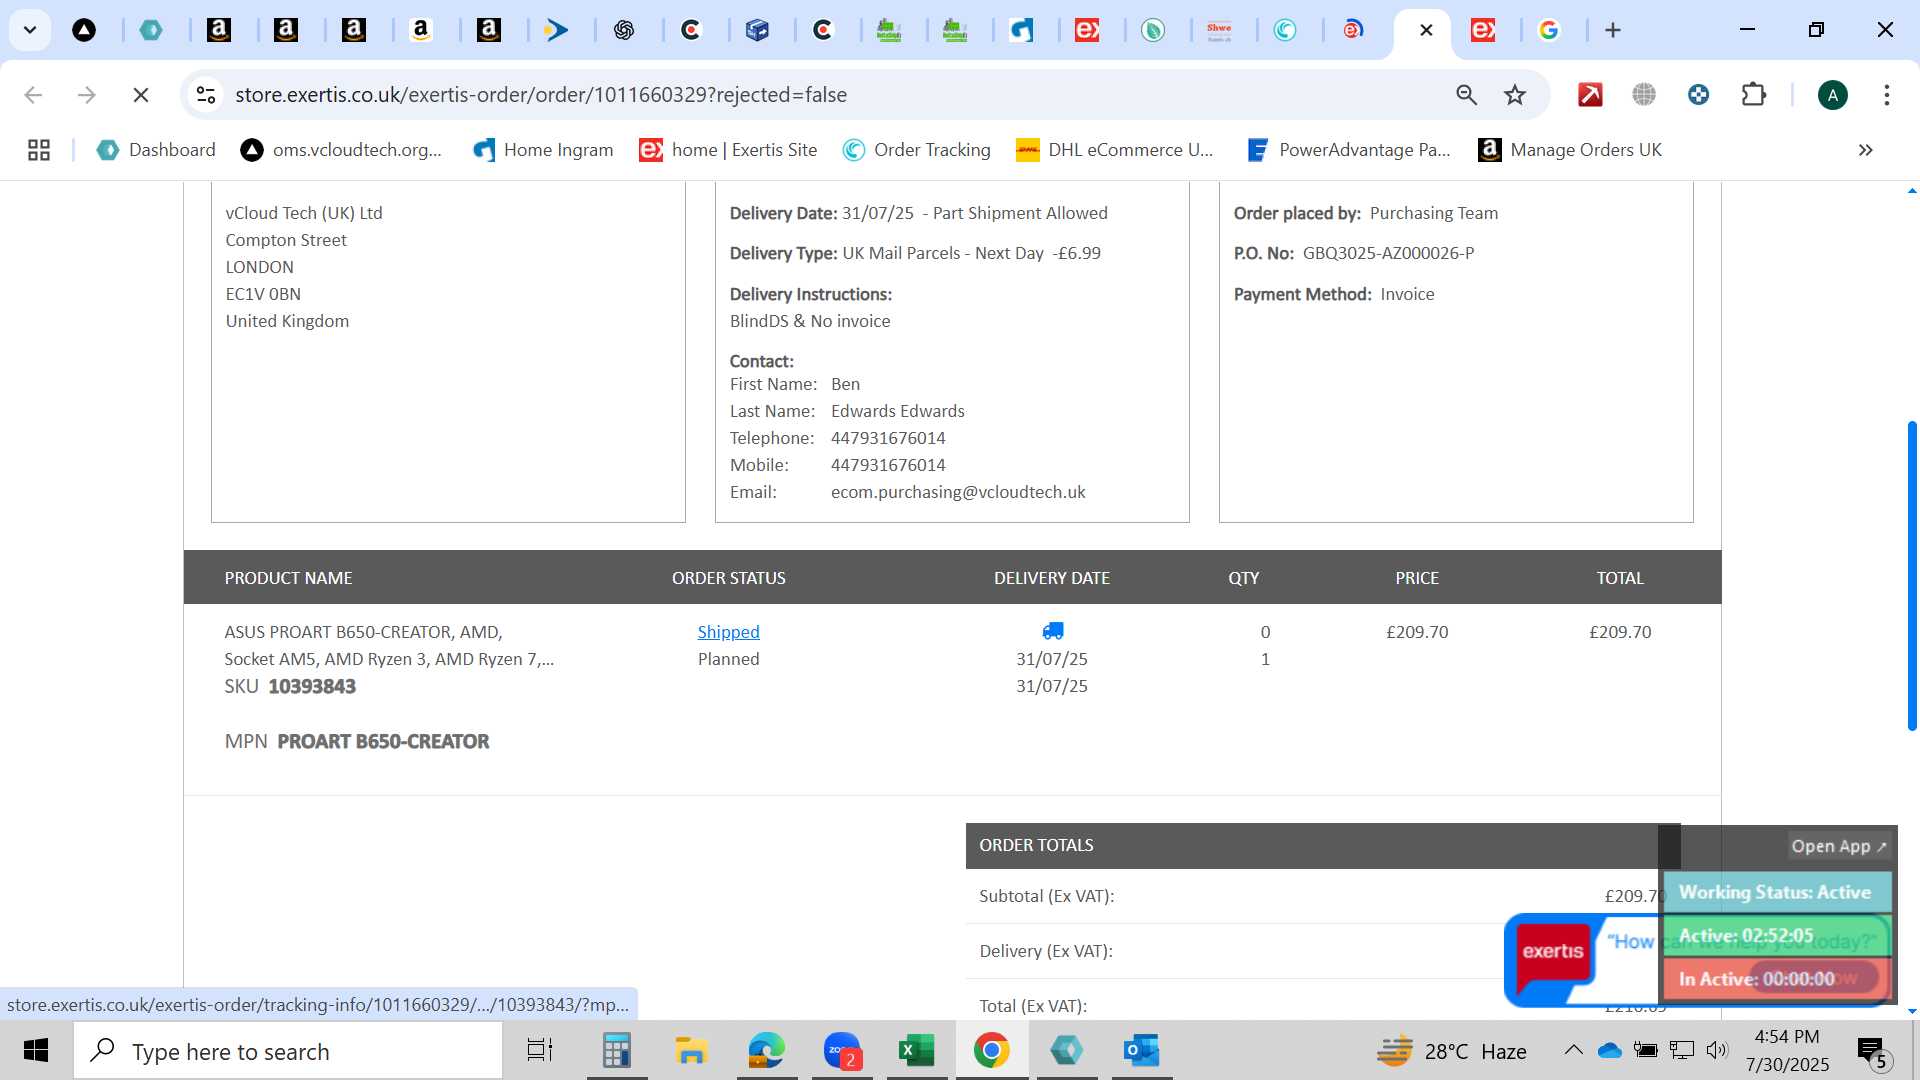This screenshot has width=1920, height=1080.
Task: Show hidden system tray icons
Action: [x=1573, y=1050]
